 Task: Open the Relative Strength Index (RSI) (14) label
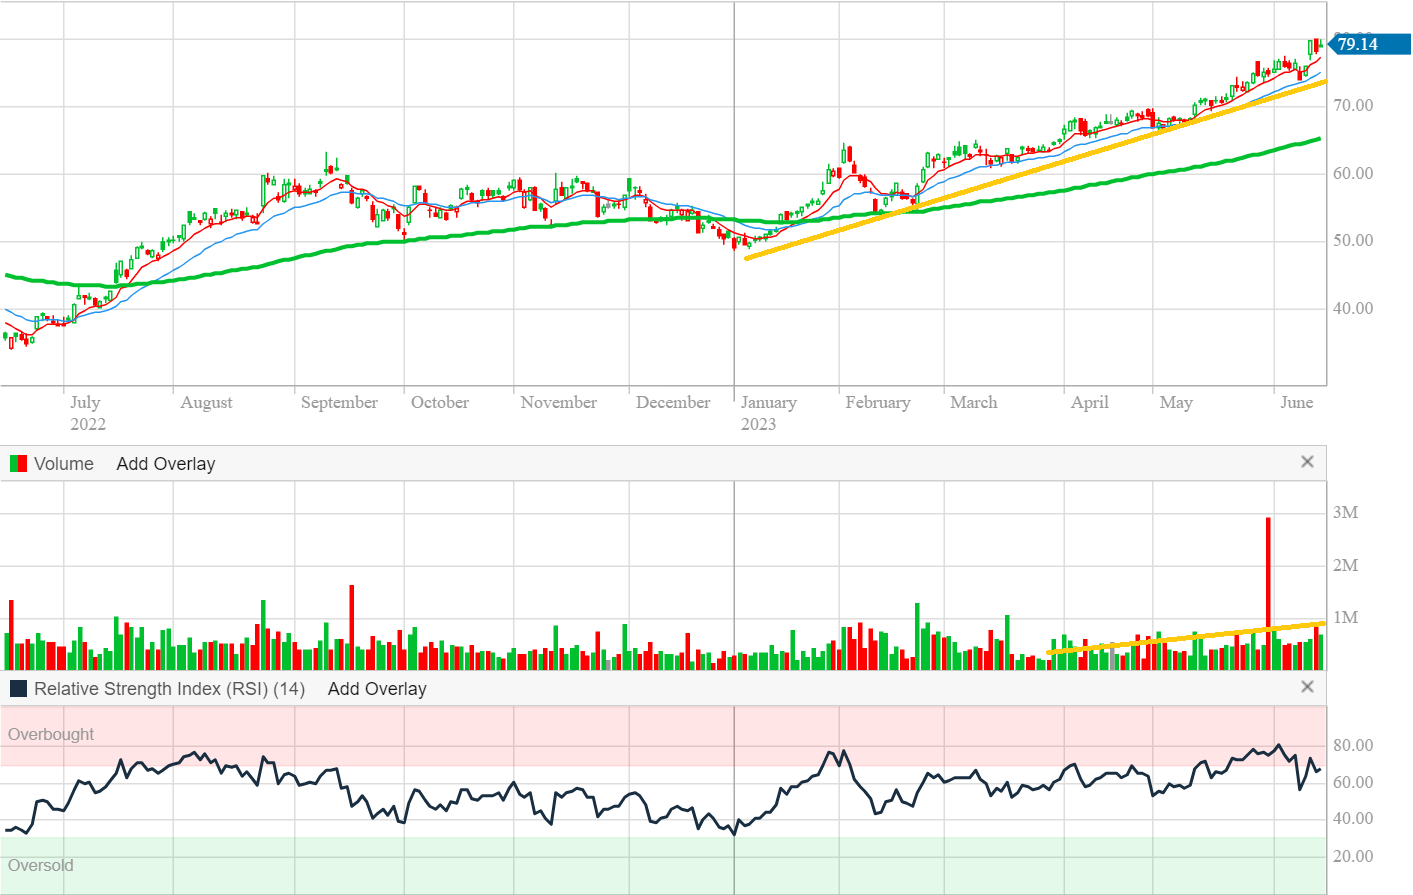[169, 689]
